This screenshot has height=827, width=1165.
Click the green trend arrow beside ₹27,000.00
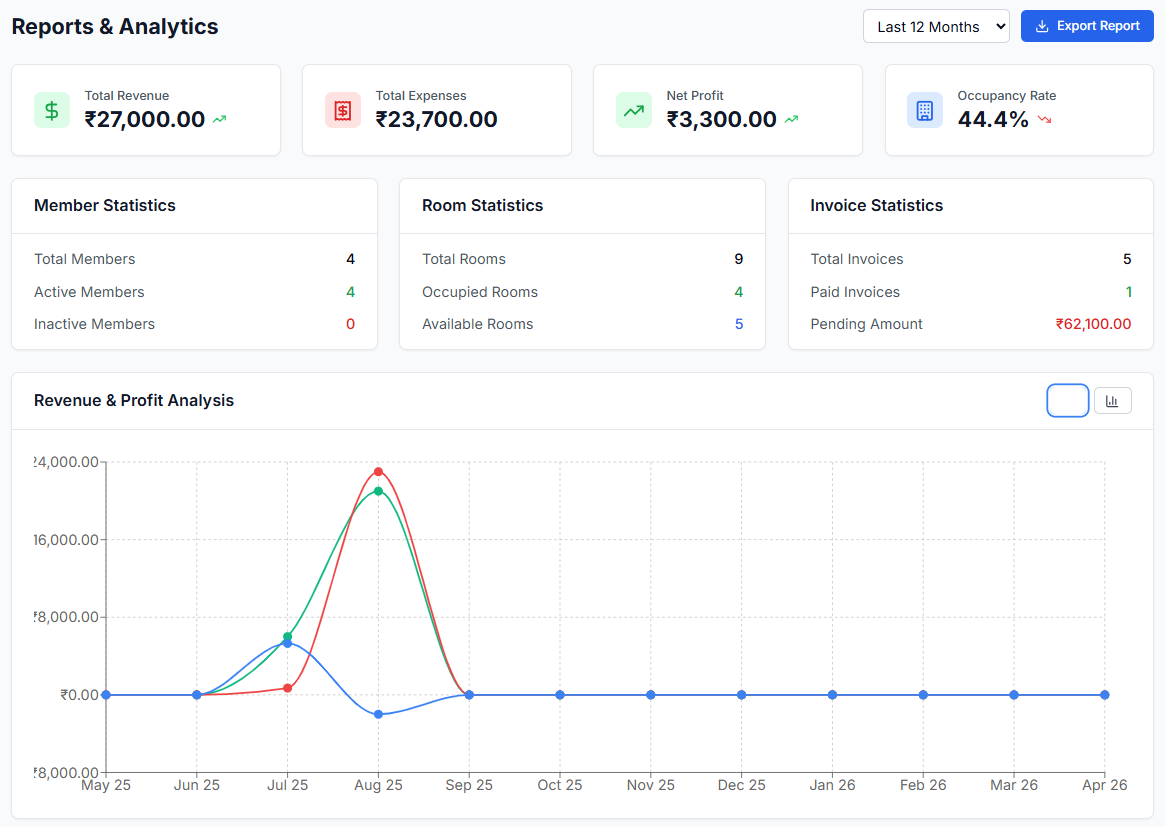point(219,119)
